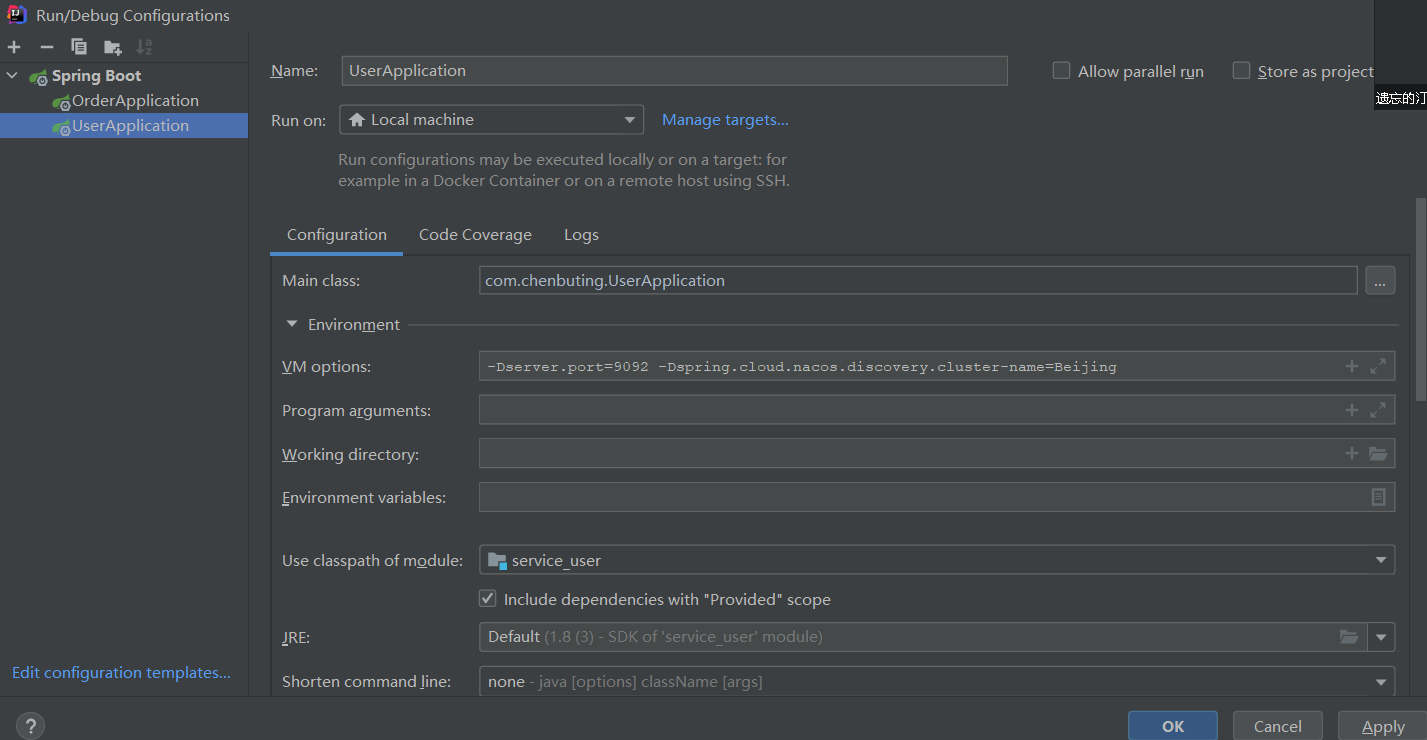
Task: Collapse the Spring Boot tree node
Action: [x=12, y=76]
